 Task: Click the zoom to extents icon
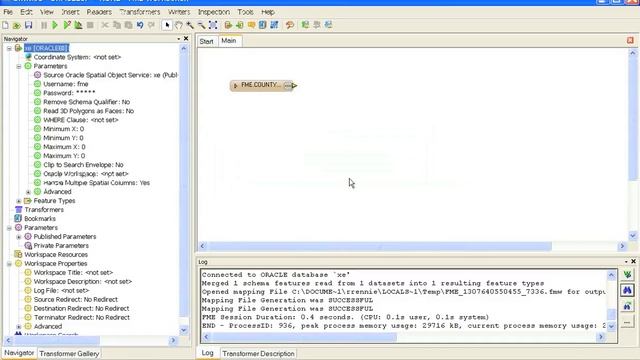(x=213, y=25)
